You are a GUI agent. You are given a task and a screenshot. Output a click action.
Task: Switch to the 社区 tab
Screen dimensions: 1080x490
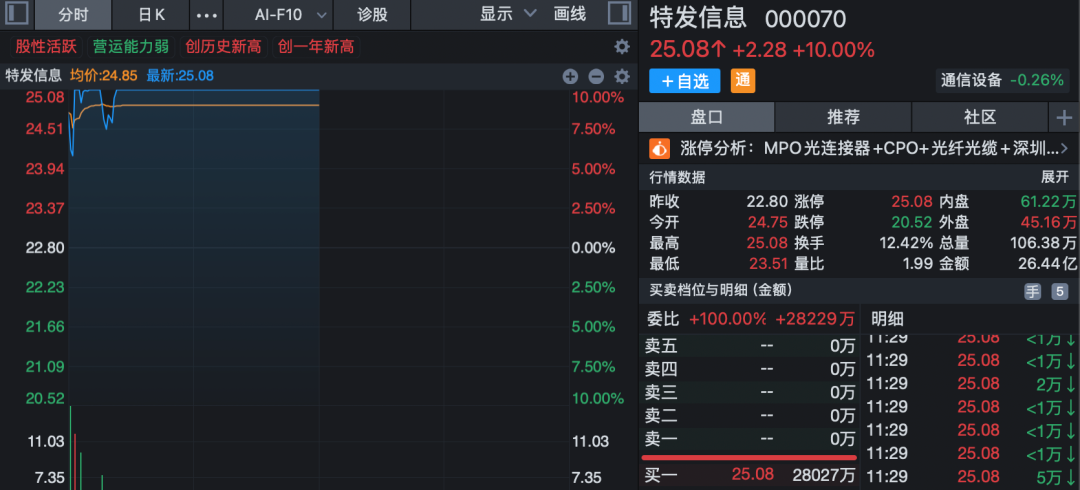[x=980, y=118]
